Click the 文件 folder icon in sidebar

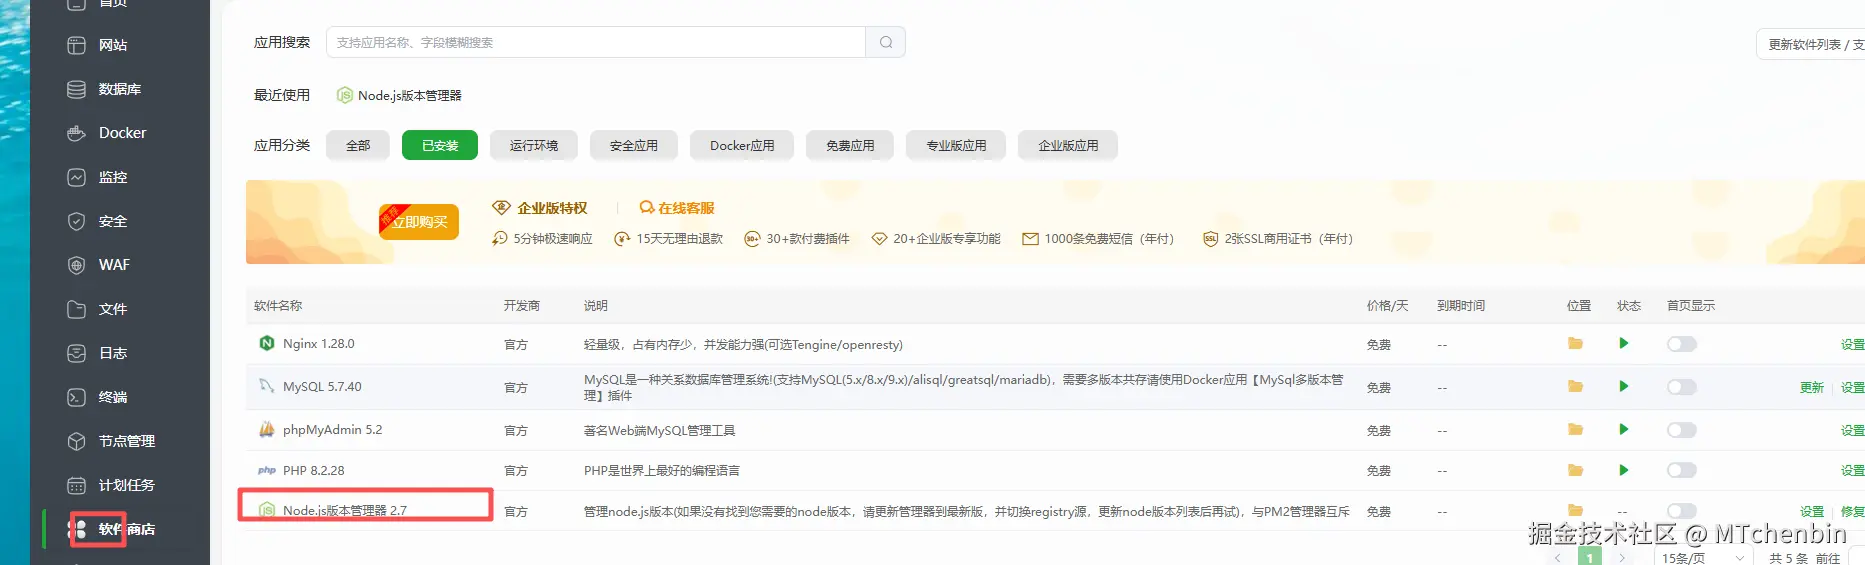click(x=76, y=309)
